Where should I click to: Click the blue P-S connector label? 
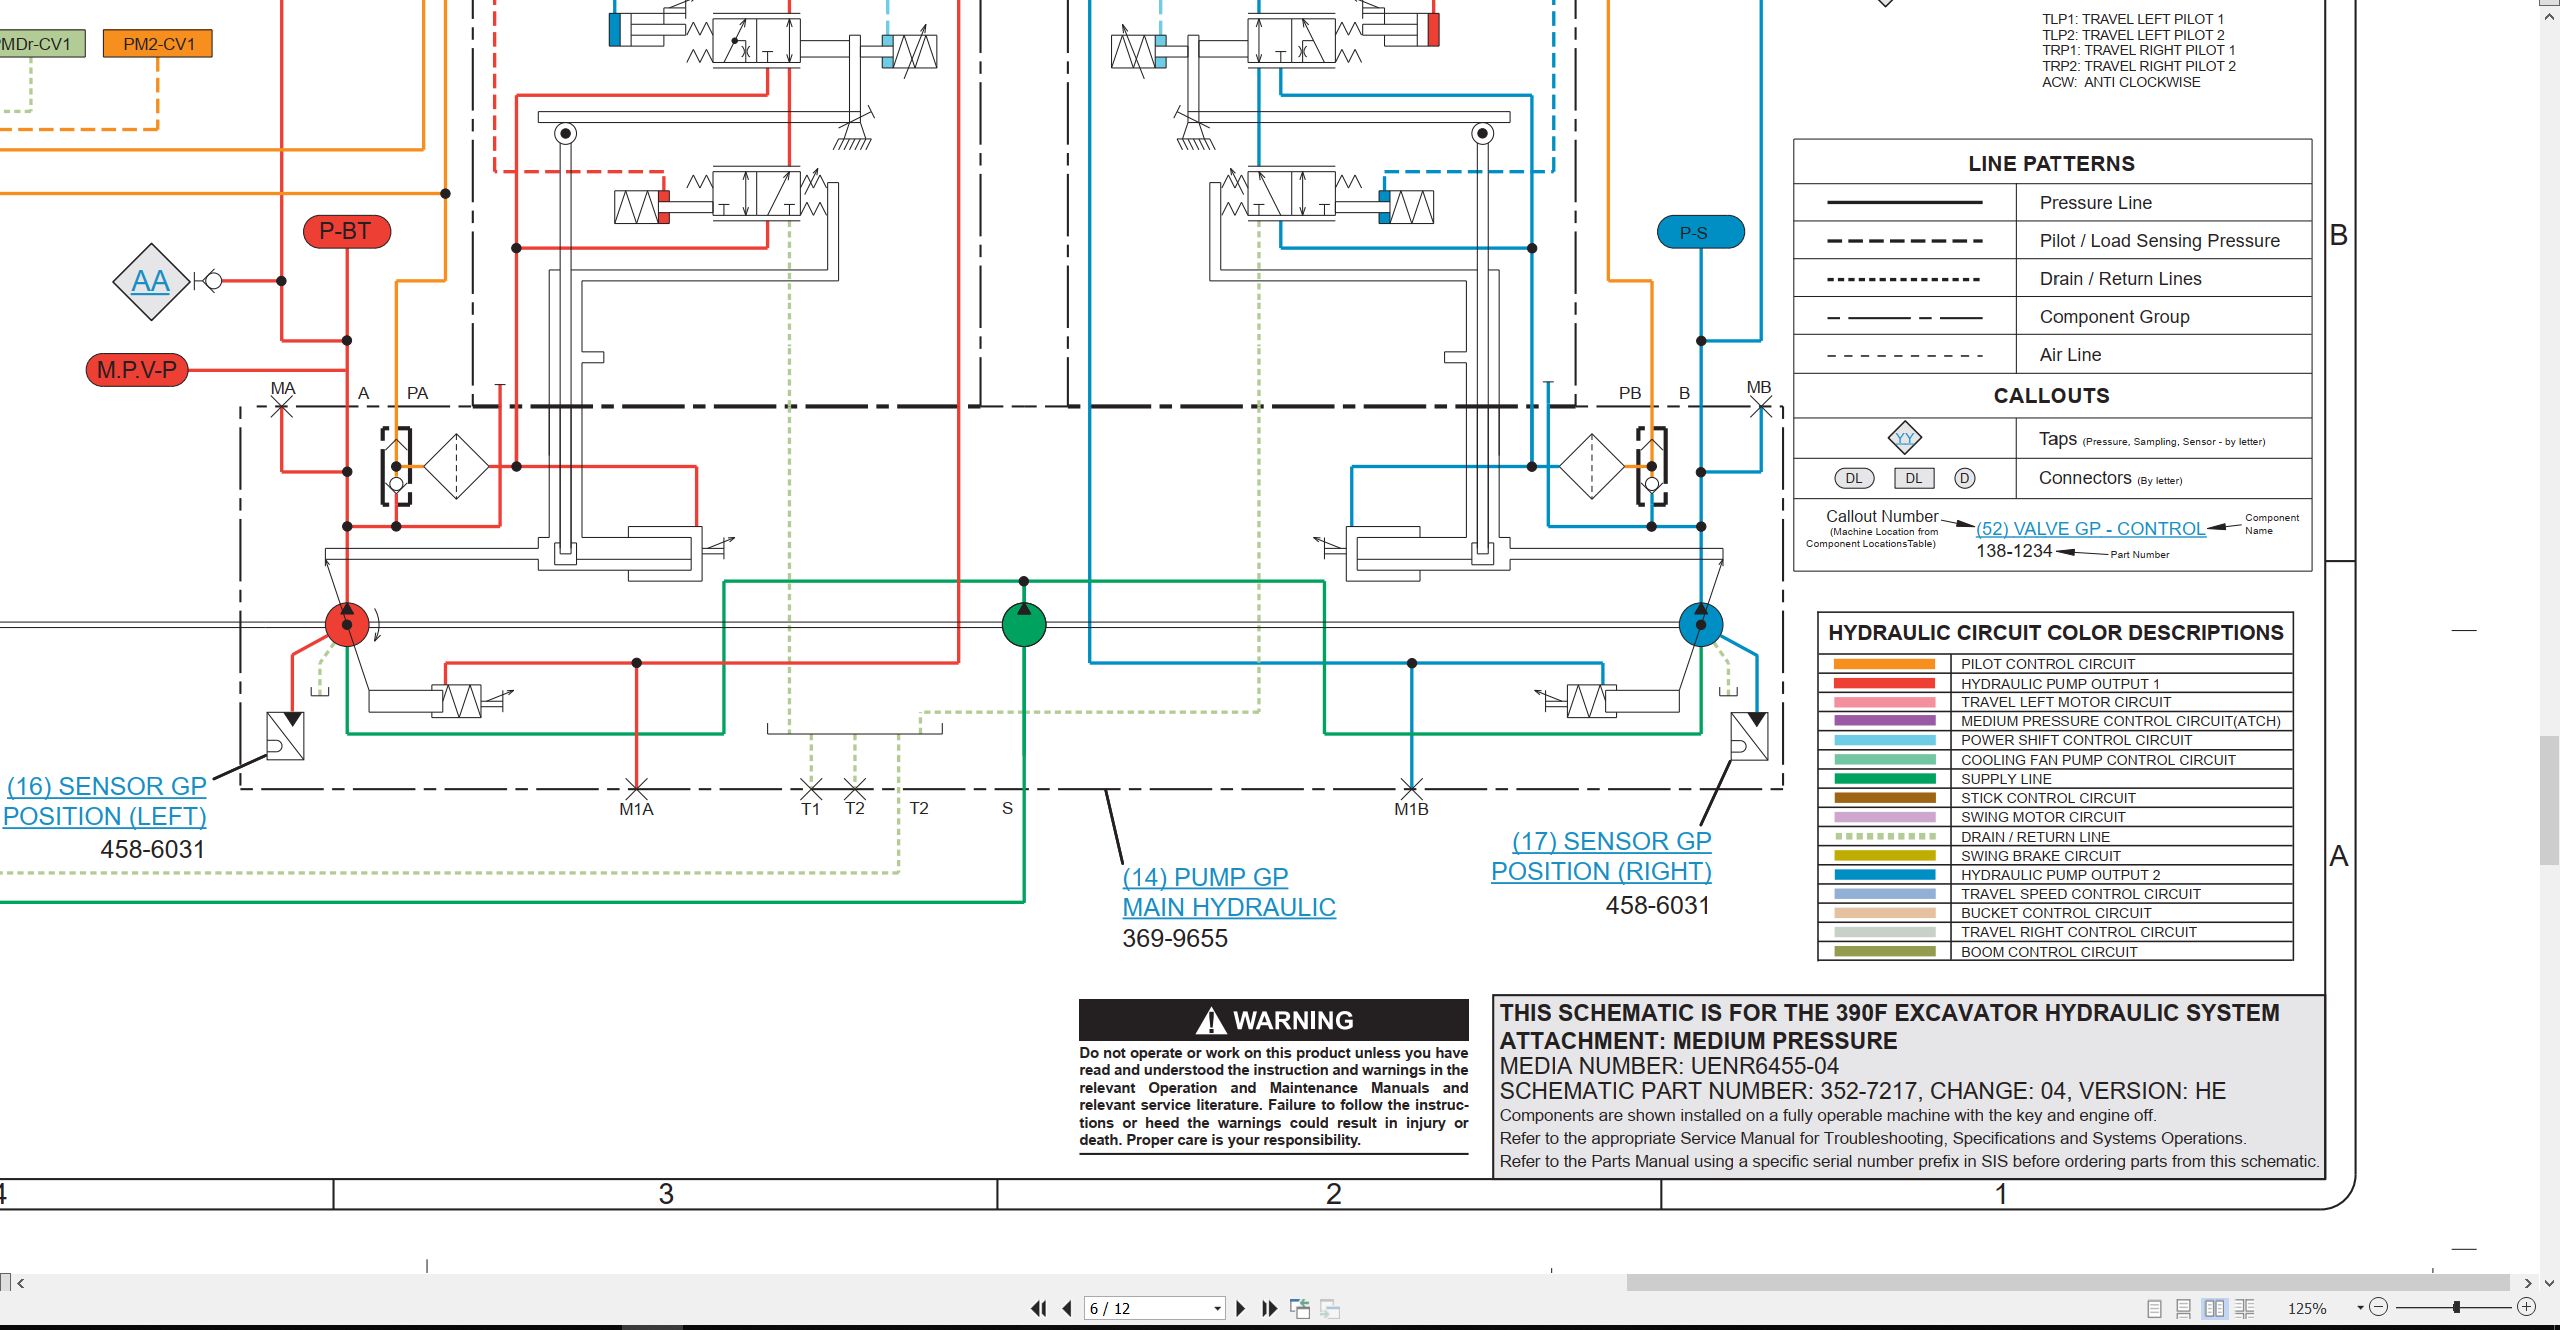tap(1701, 232)
